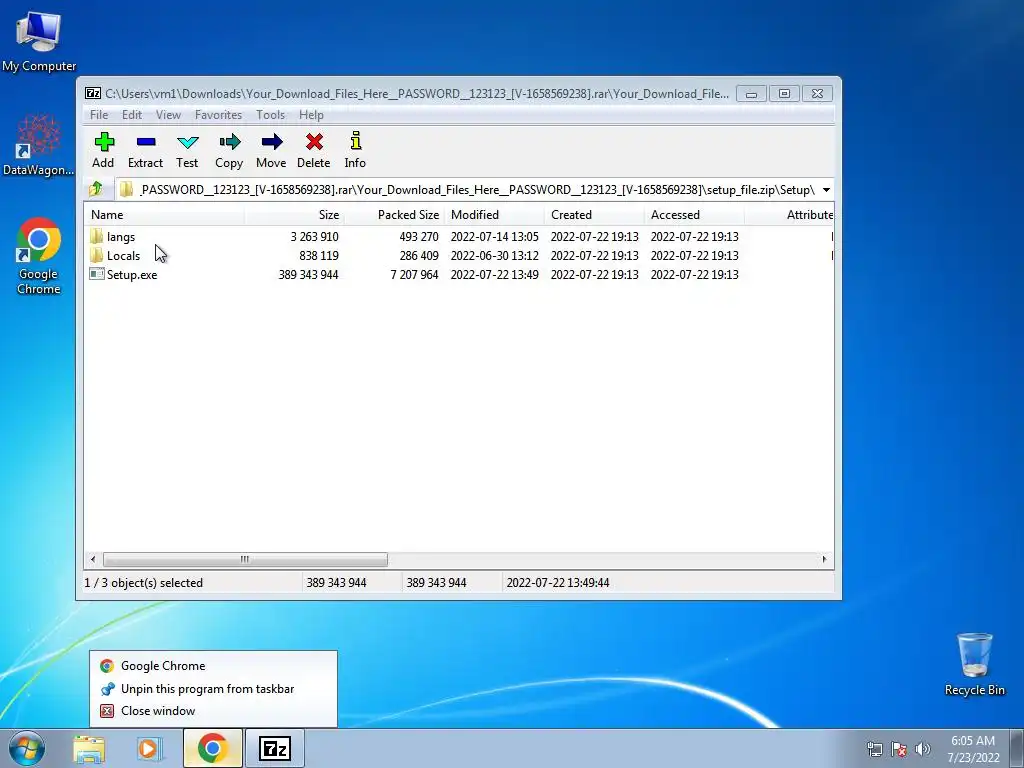Open the Info tool
Screen dimensions: 1024x768
coord(355,151)
